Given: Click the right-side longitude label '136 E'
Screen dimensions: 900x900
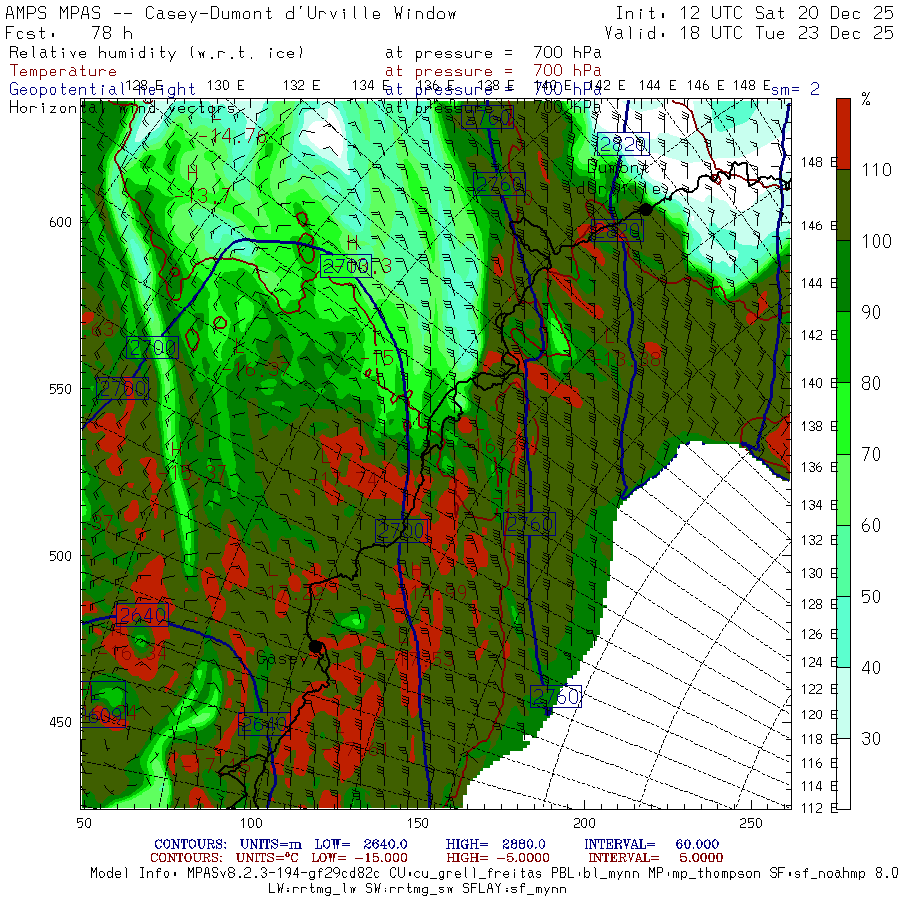Looking at the screenshot, I should (820, 467).
